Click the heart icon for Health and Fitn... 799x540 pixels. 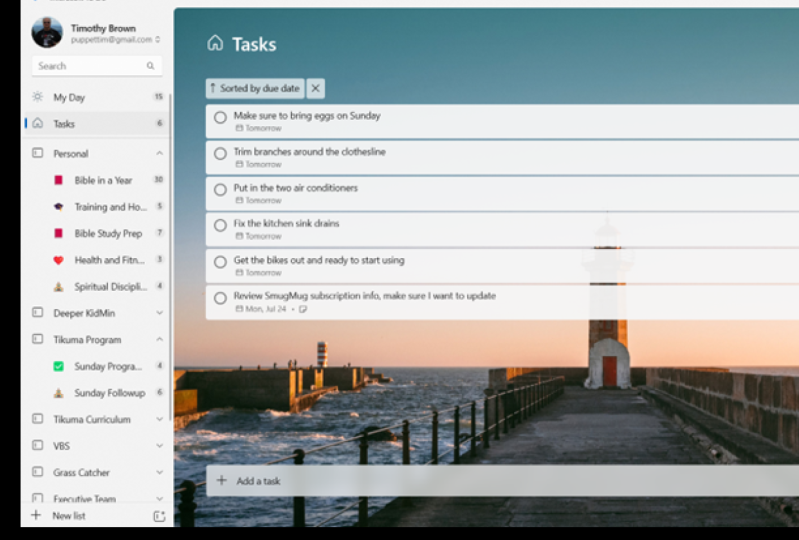59,260
